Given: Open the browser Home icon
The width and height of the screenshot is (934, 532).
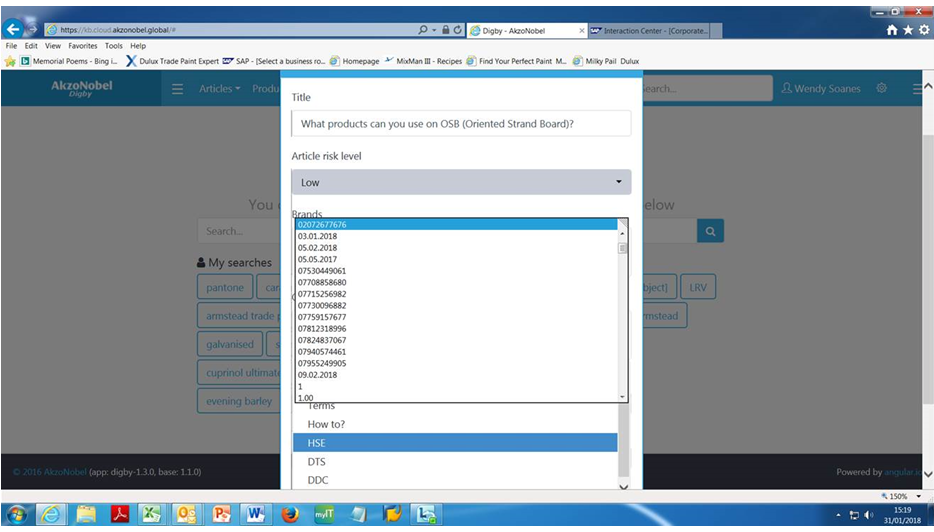Looking at the screenshot, I should click(892, 30).
